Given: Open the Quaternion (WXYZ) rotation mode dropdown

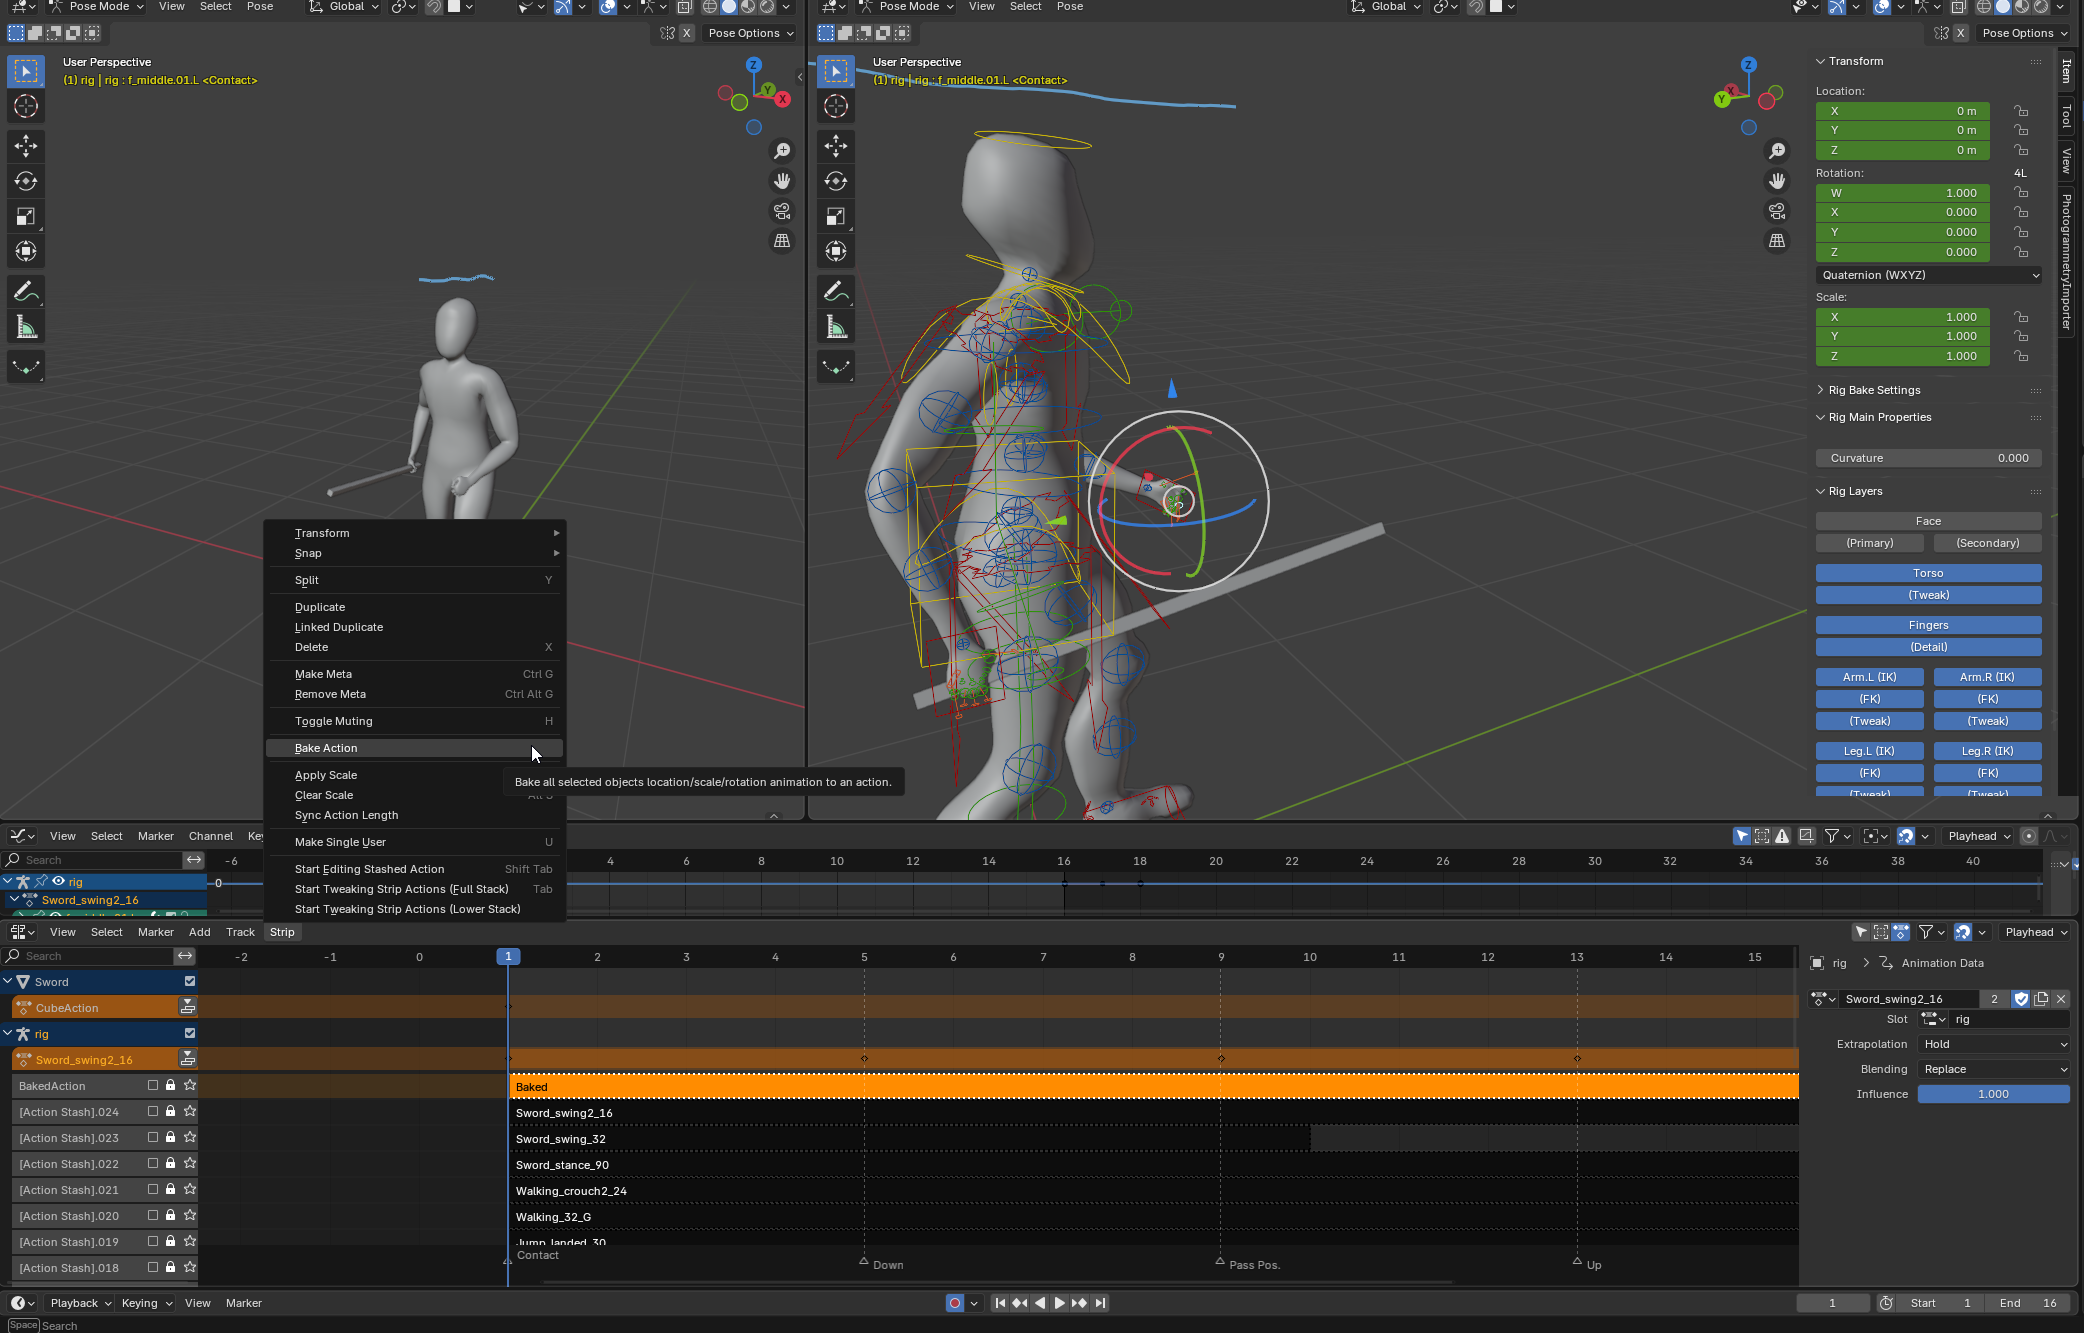Looking at the screenshot, I should [1928, 275].
